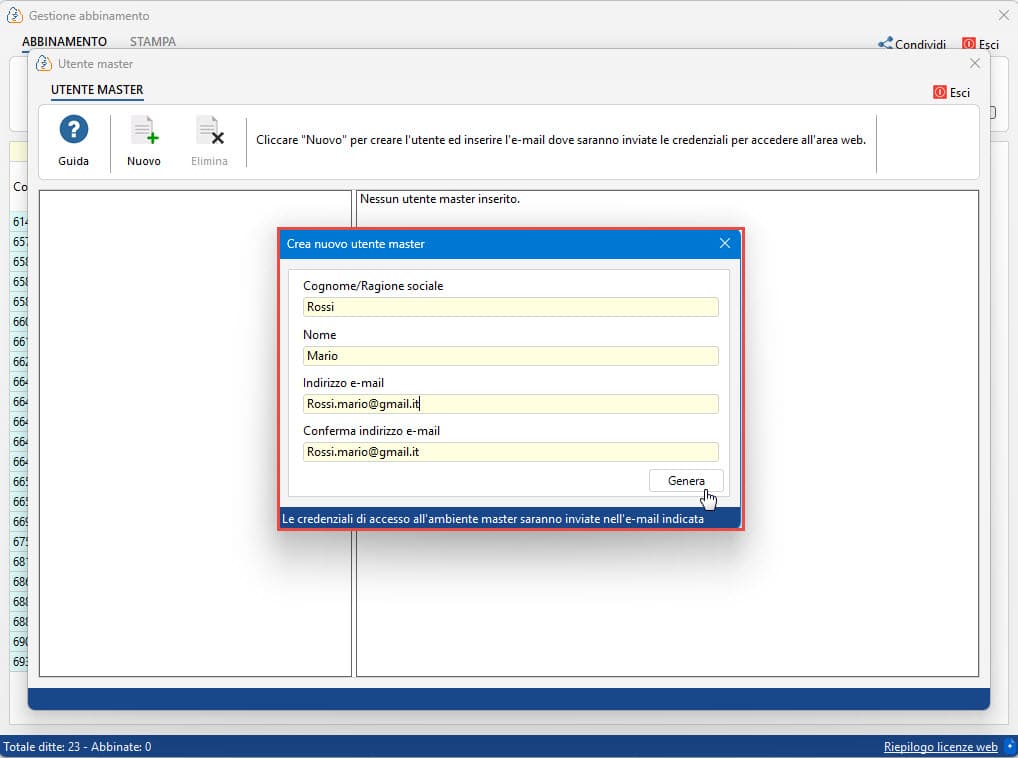Click the Elimina delete-user icon

coord(209,130)
